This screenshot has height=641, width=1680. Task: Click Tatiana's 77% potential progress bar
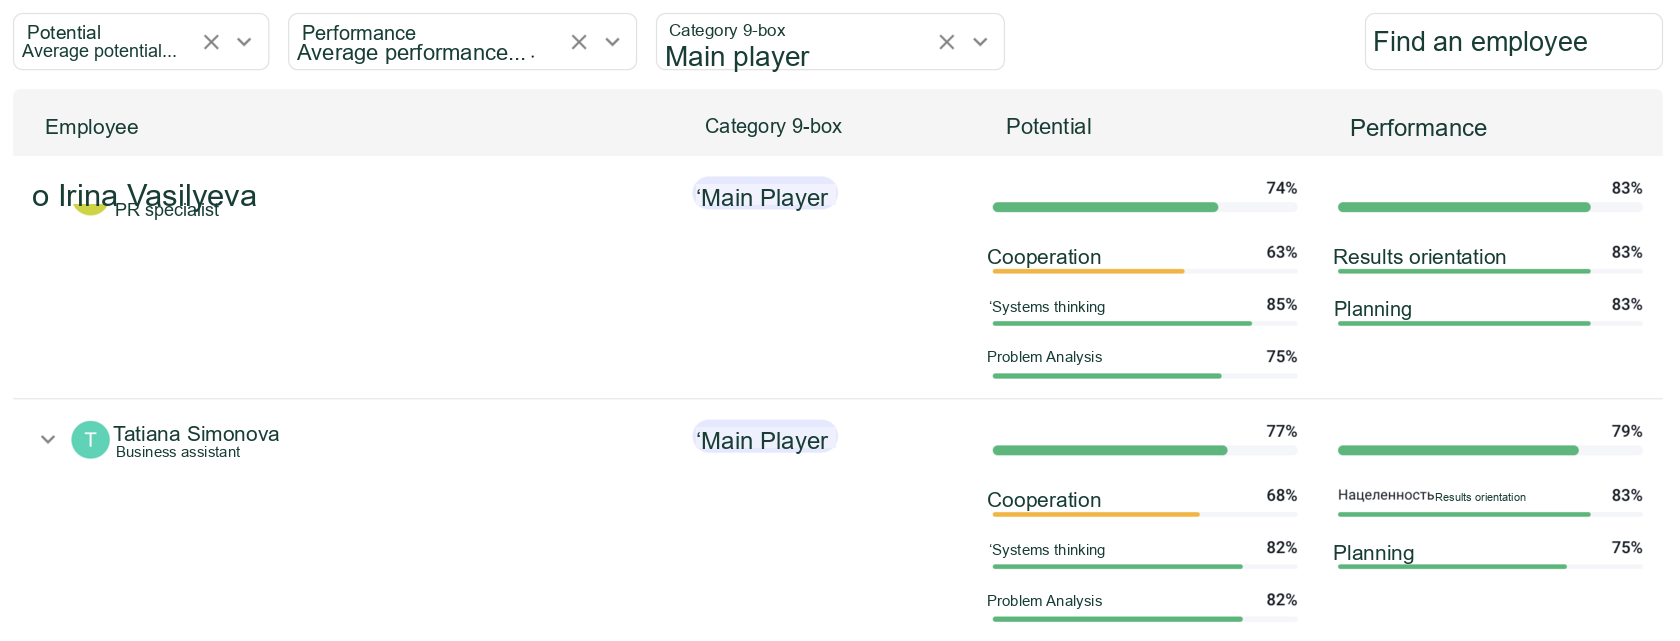[1145, 450]
